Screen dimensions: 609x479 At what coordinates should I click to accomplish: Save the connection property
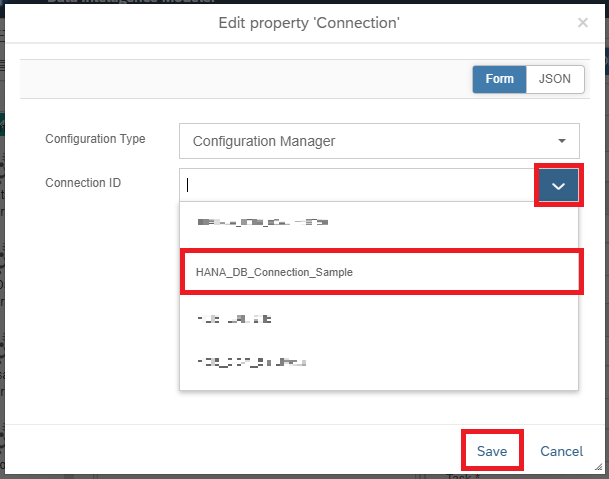click(x=491, y=451)
